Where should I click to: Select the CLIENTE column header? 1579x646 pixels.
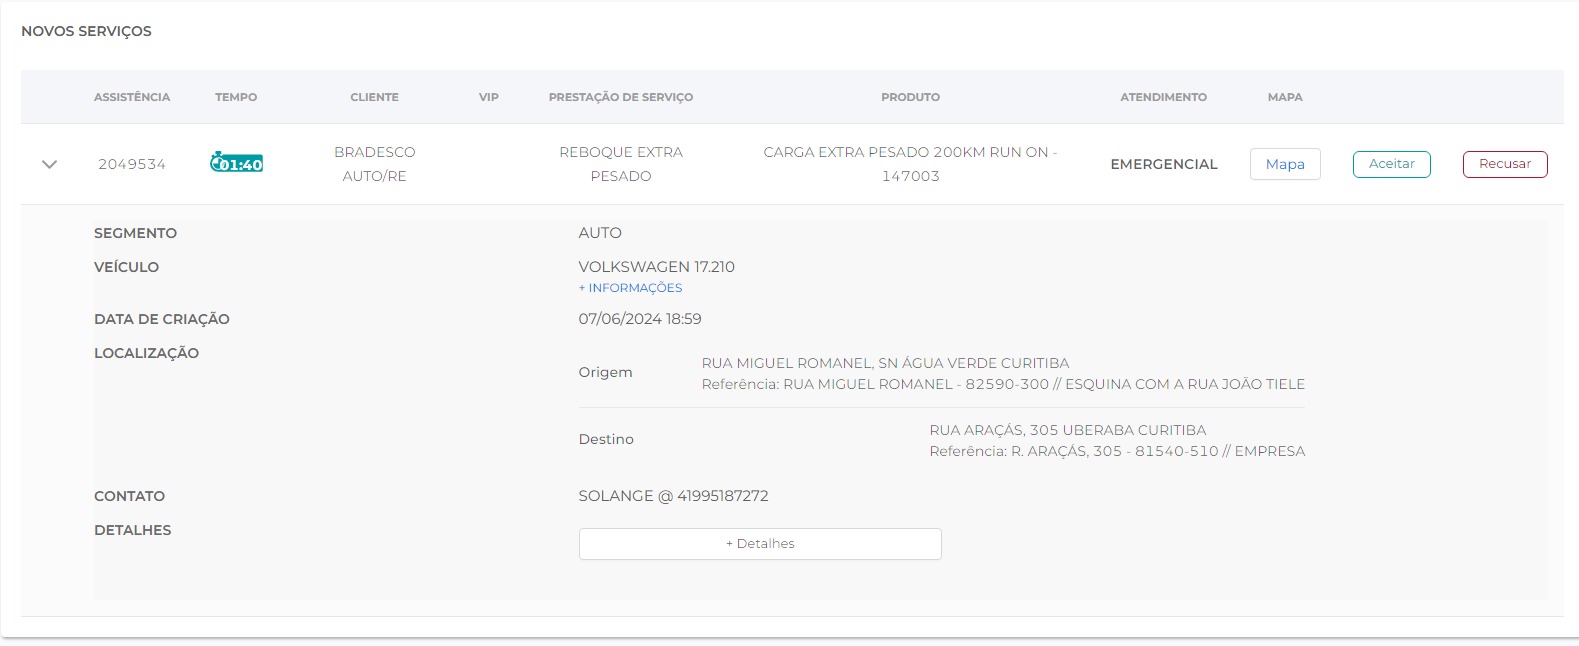(374, 97)
